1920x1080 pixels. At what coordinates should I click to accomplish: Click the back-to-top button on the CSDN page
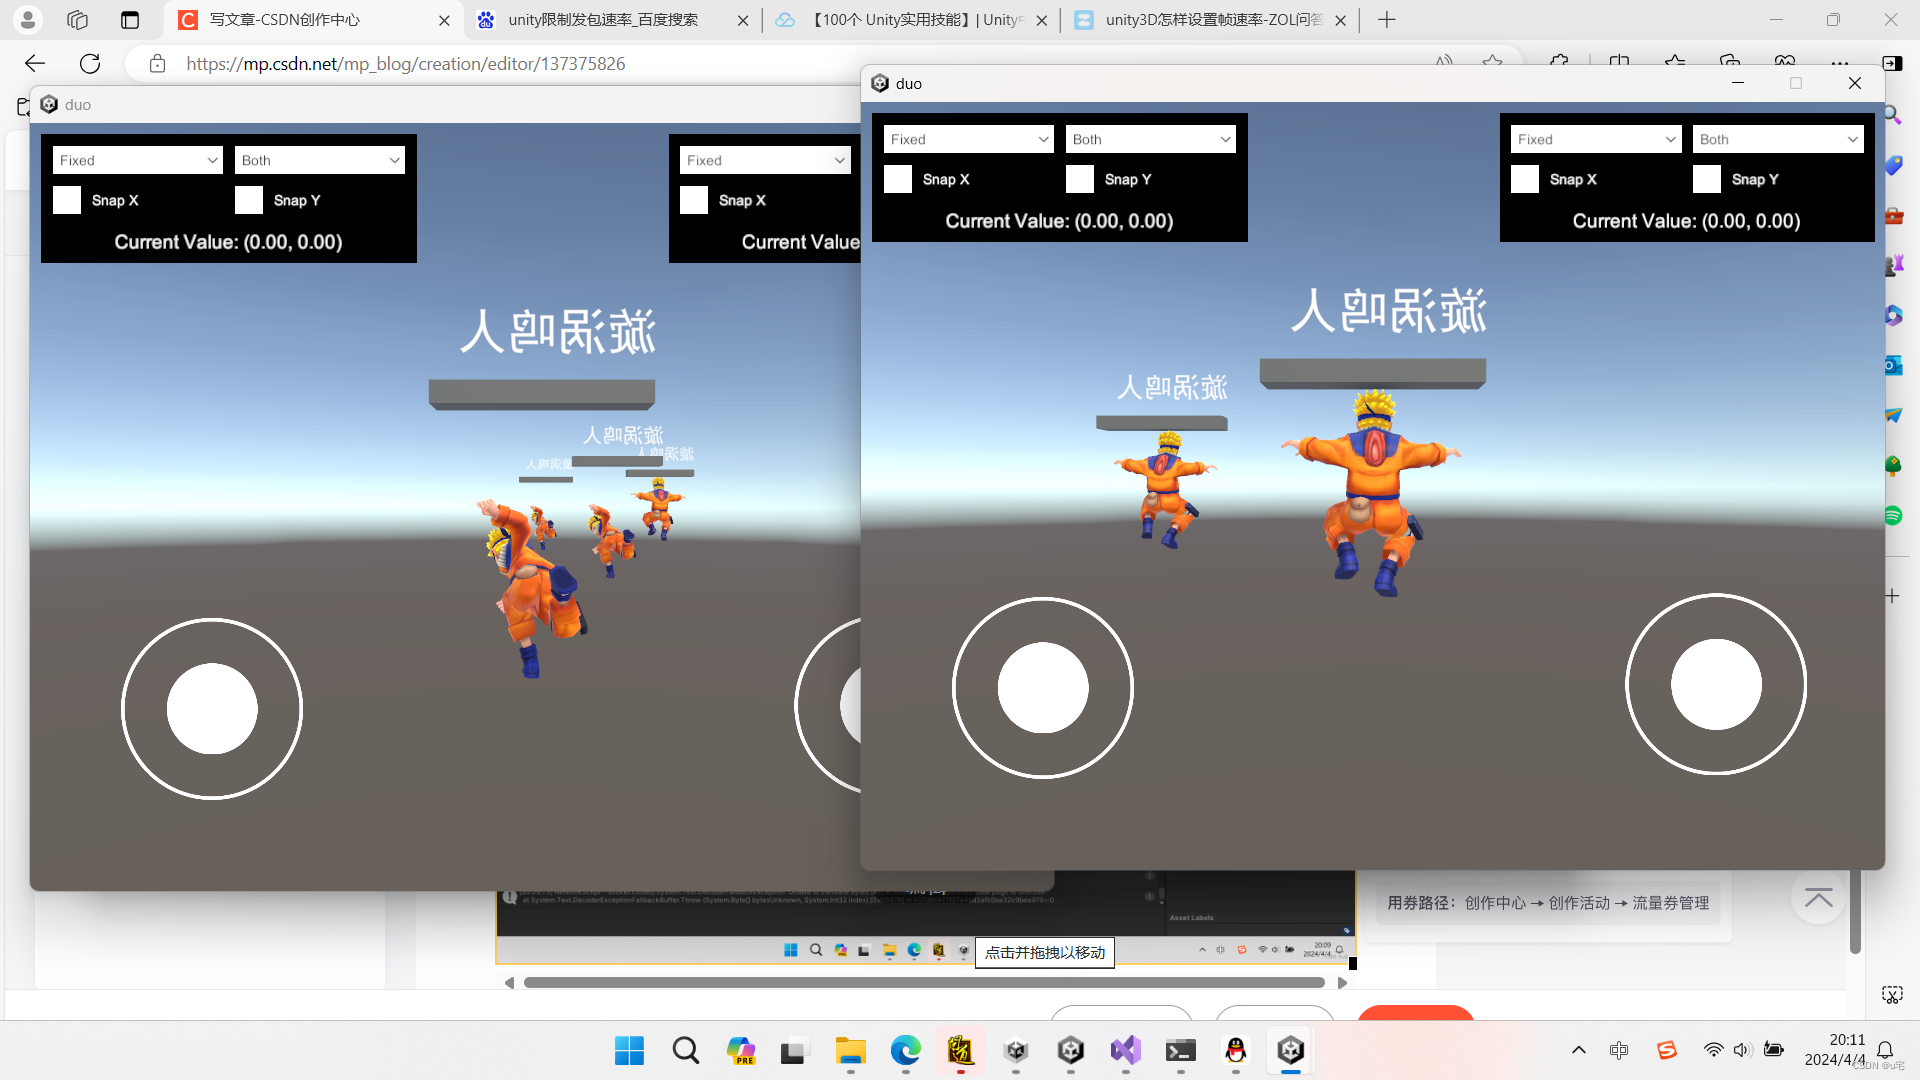pyautogui.click(x=1818, y=898)
